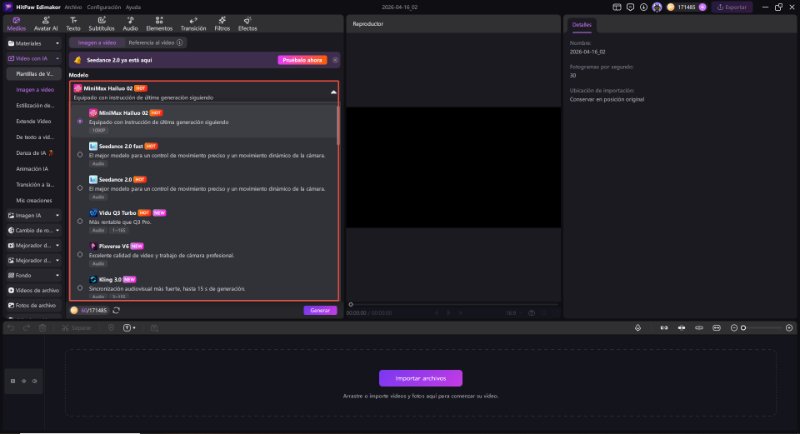
Task: Open the Elementos tool
Action: 159,24
